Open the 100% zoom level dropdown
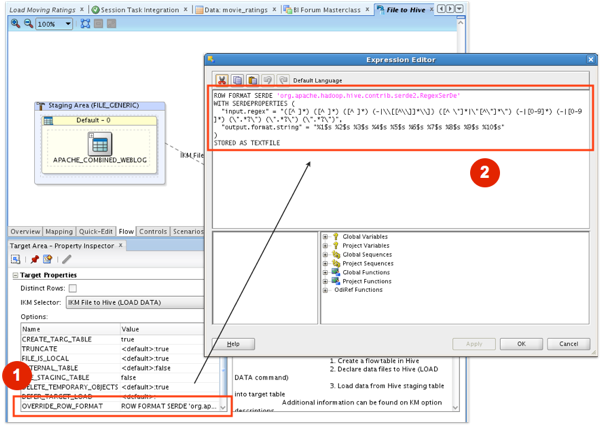Screen dimensions: 600x425 (68, 24)
